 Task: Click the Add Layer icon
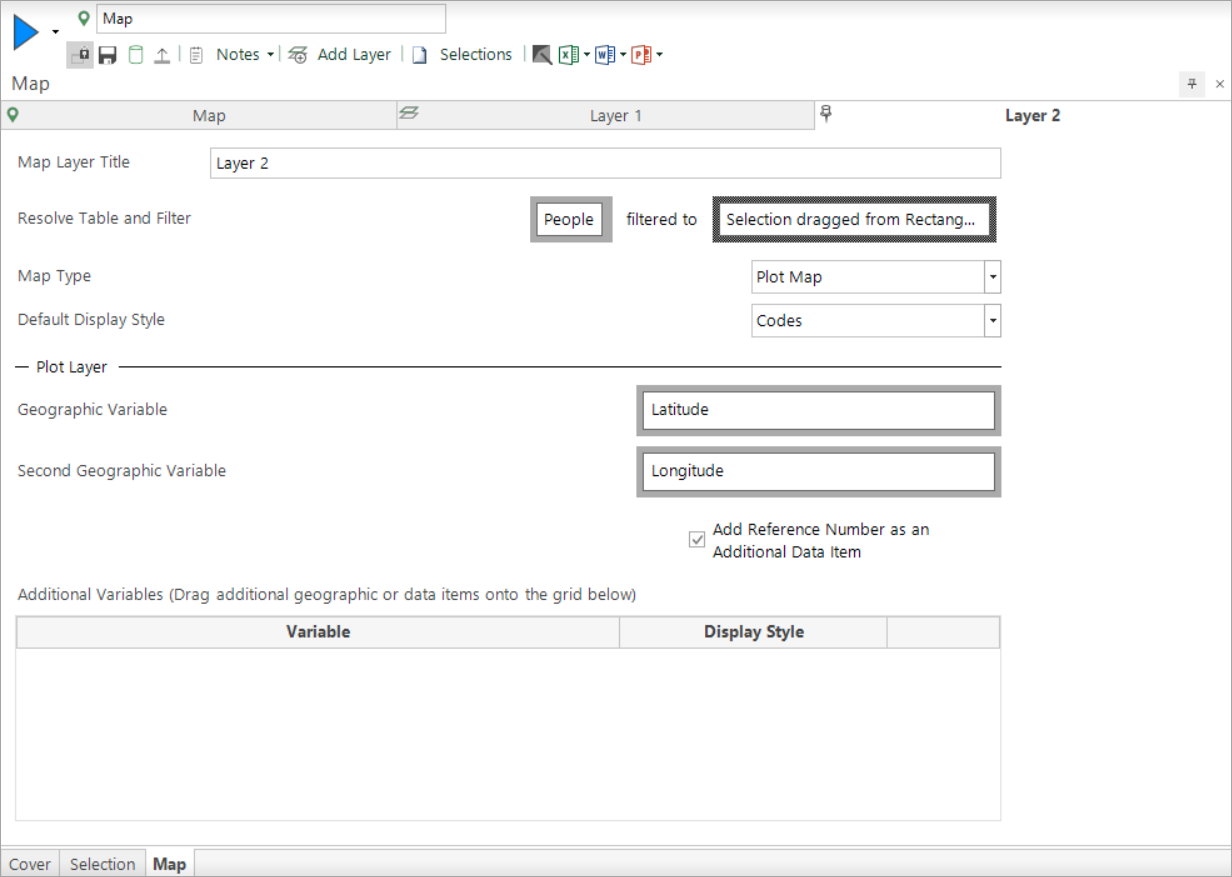point(297,55)
